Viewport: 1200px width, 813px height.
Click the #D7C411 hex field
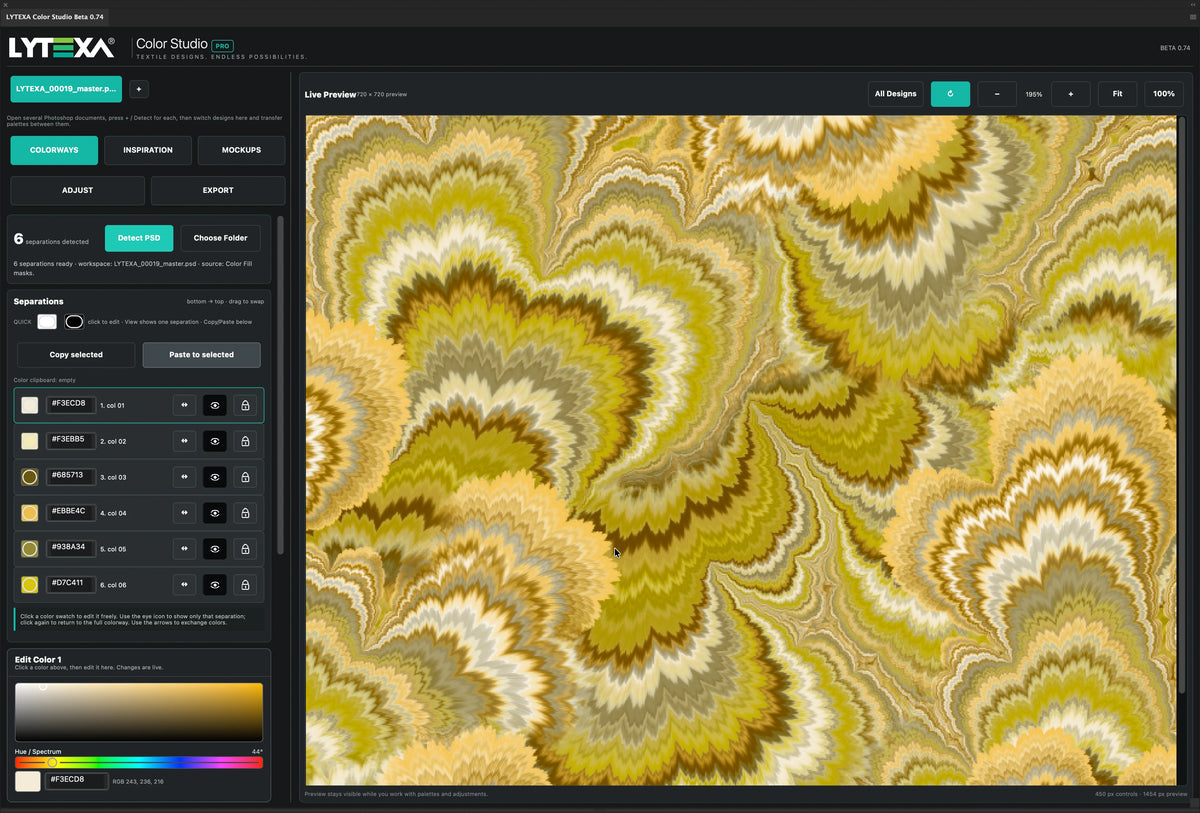pyautogui.click(x=70, y=584)
